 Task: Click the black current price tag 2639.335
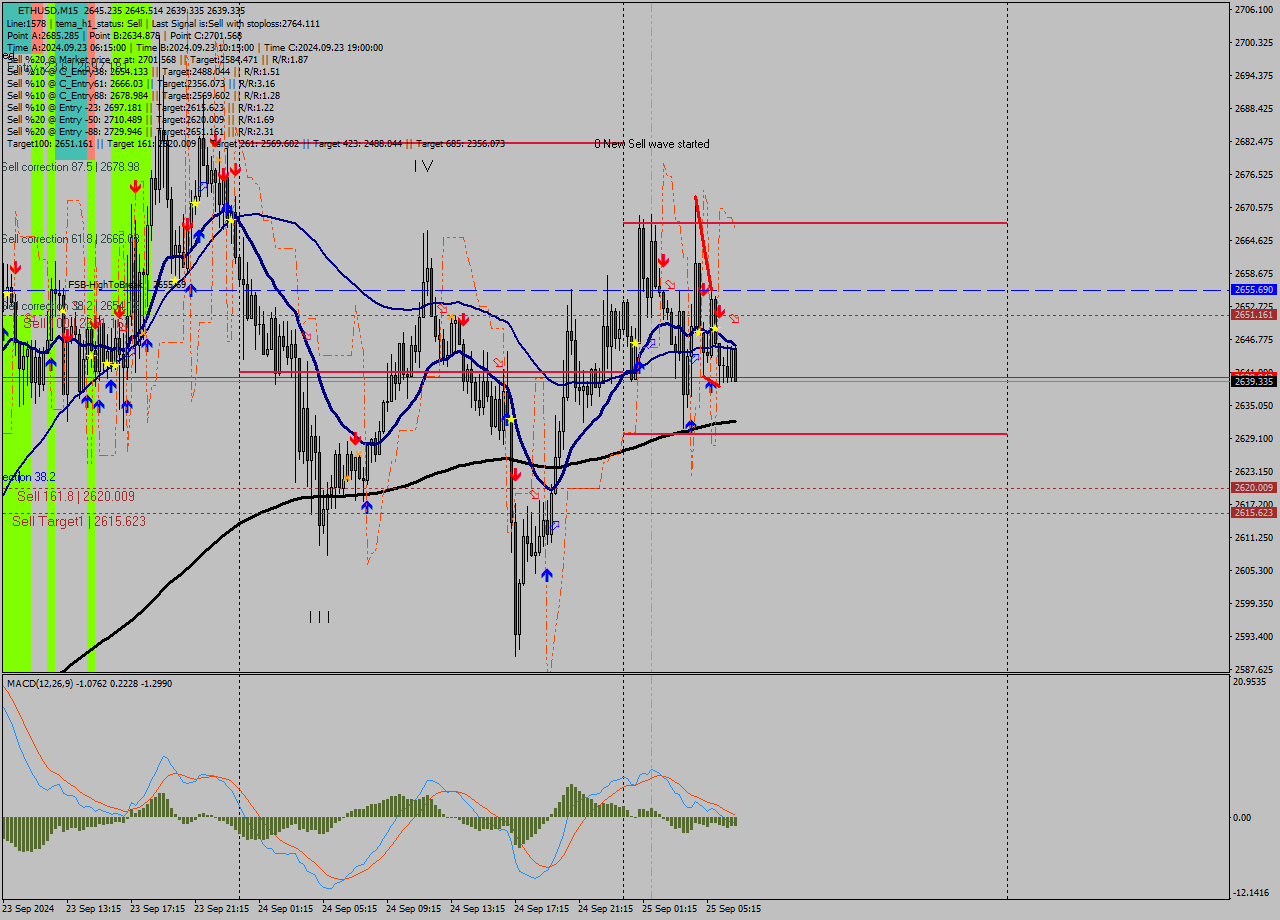1253,381
